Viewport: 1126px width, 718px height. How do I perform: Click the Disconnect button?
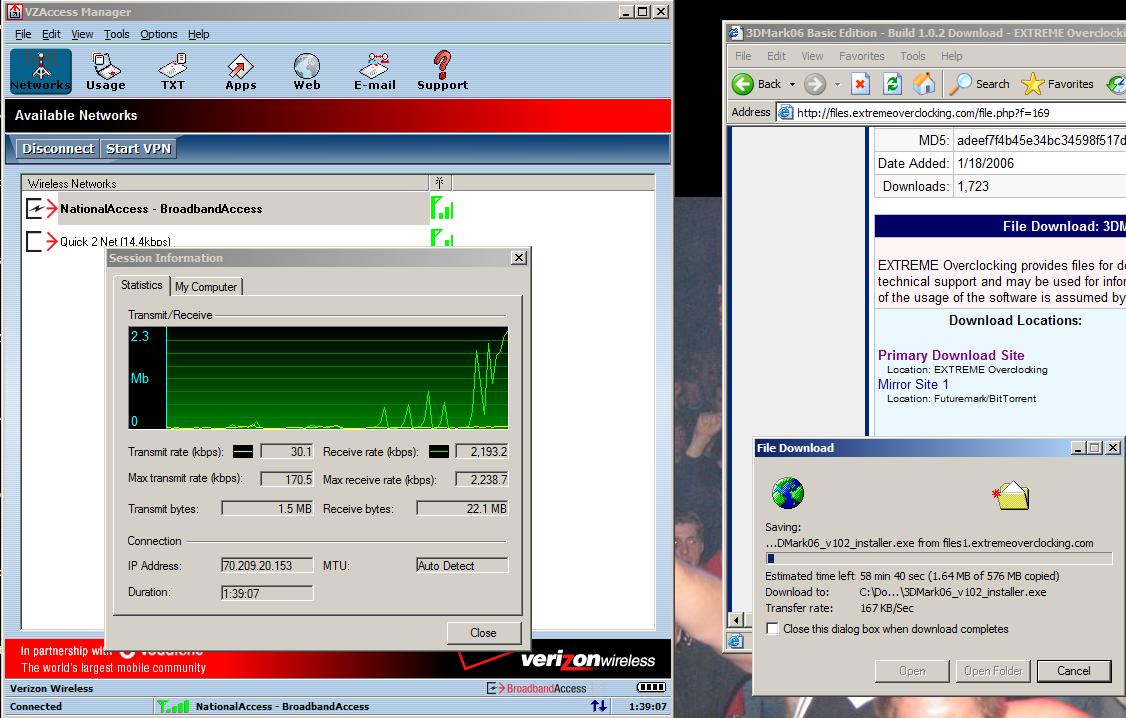point(58,149)
